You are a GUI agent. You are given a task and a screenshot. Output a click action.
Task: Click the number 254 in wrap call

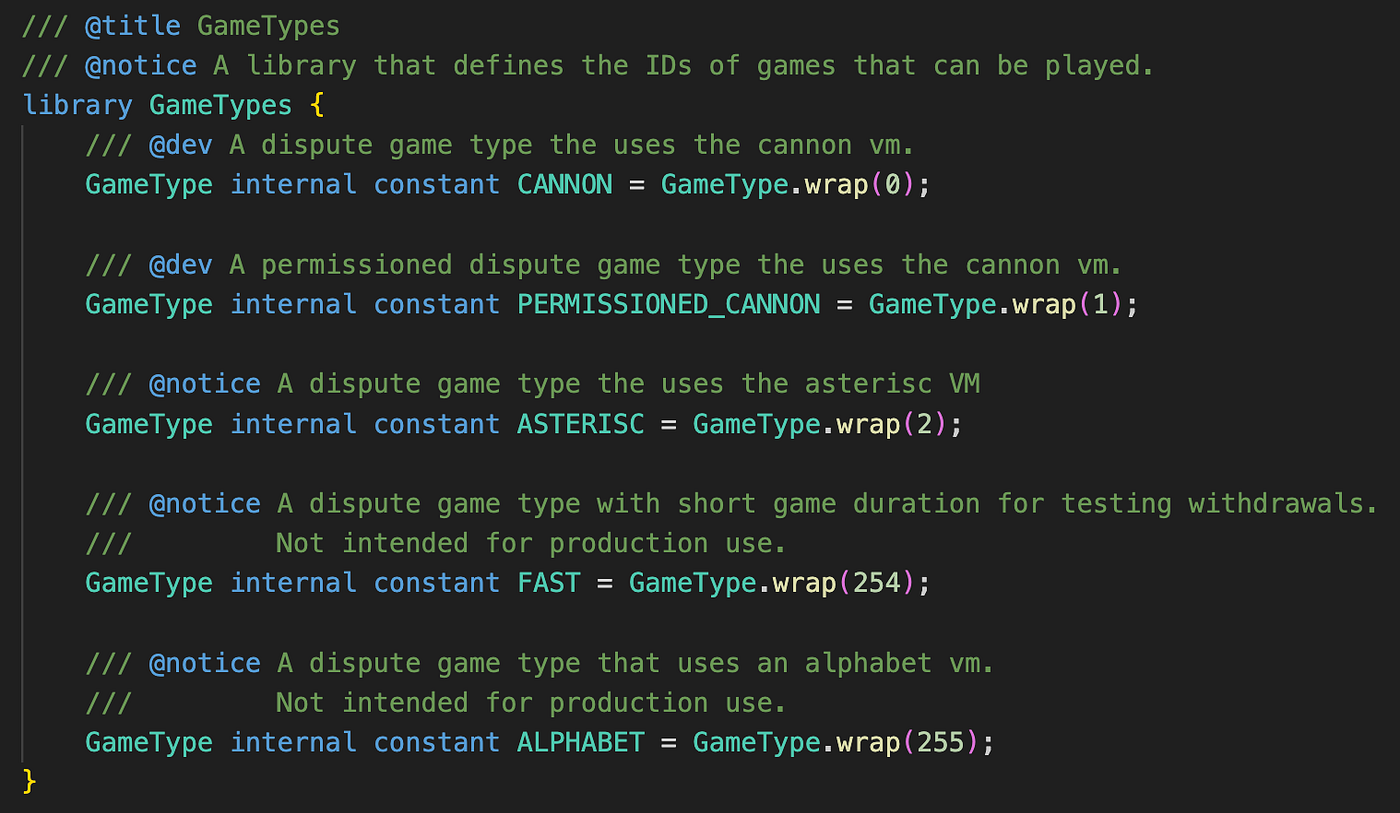(877, 583)
